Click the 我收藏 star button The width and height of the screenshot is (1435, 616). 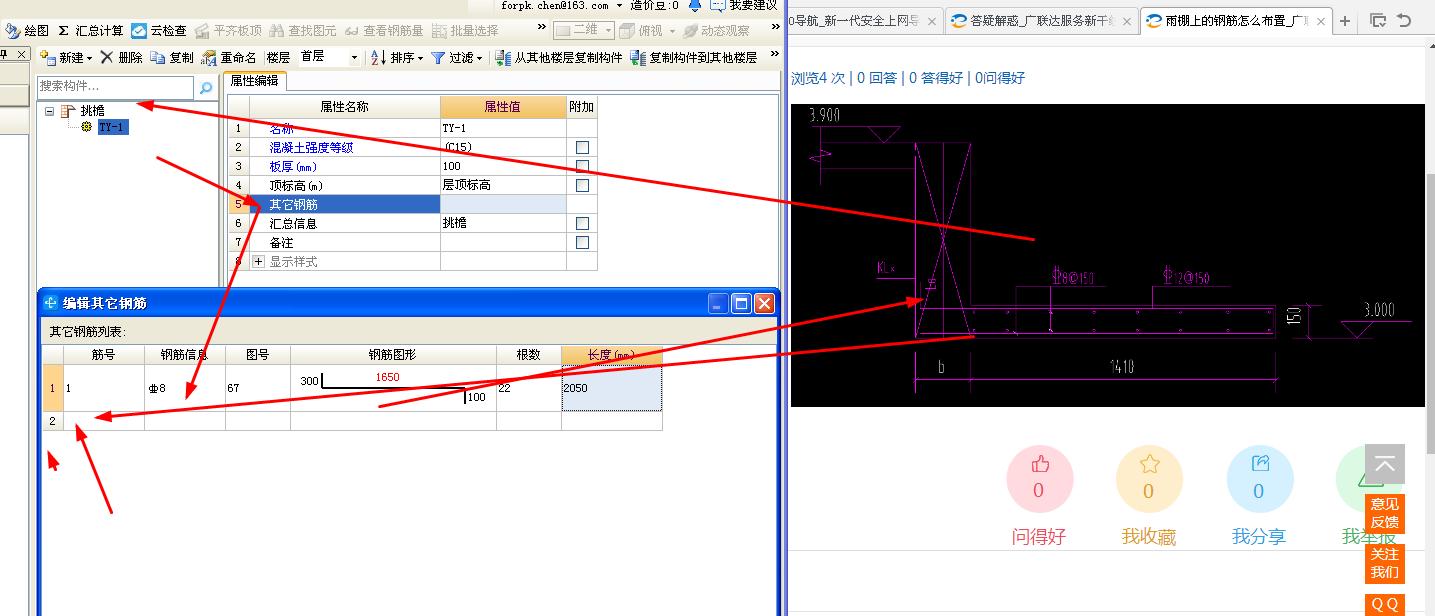1149,480
